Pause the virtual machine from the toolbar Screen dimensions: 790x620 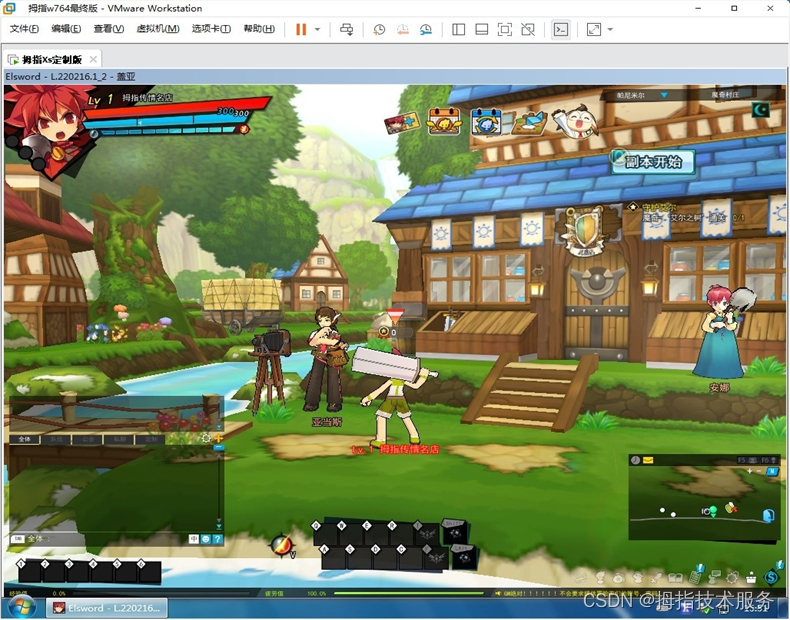(301, 29)
